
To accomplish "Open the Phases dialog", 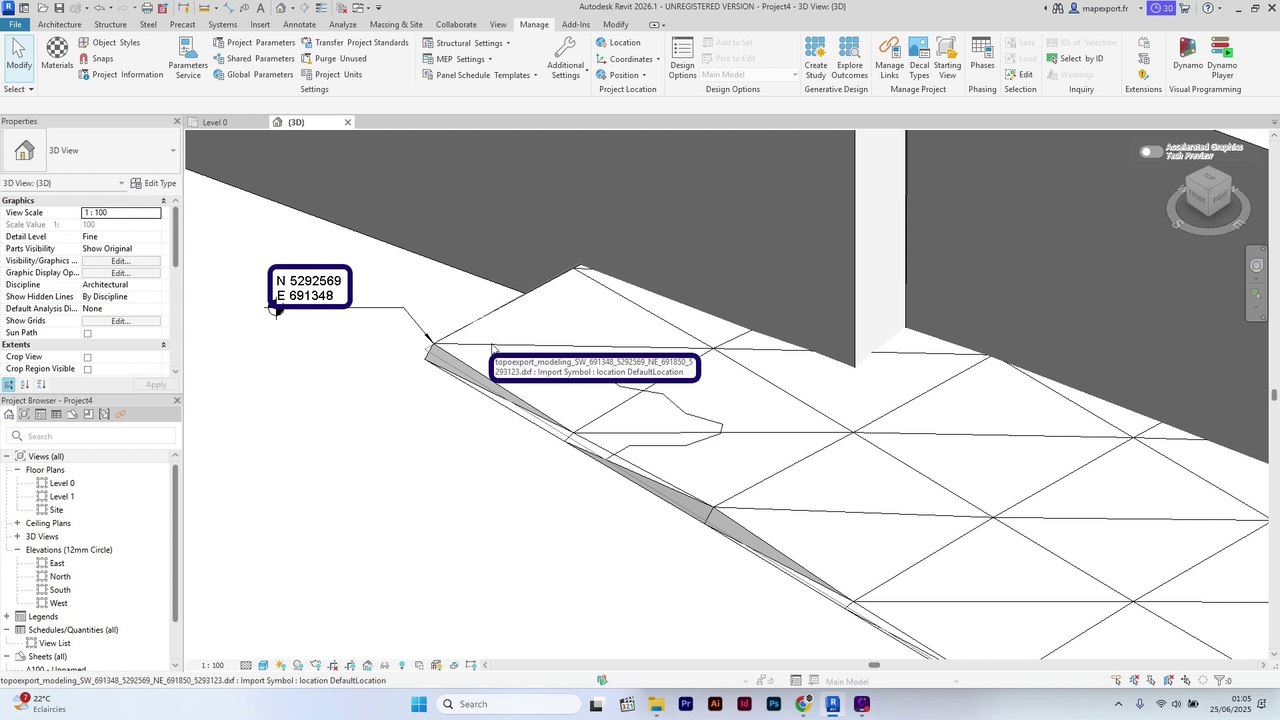I will coord(982,54).
